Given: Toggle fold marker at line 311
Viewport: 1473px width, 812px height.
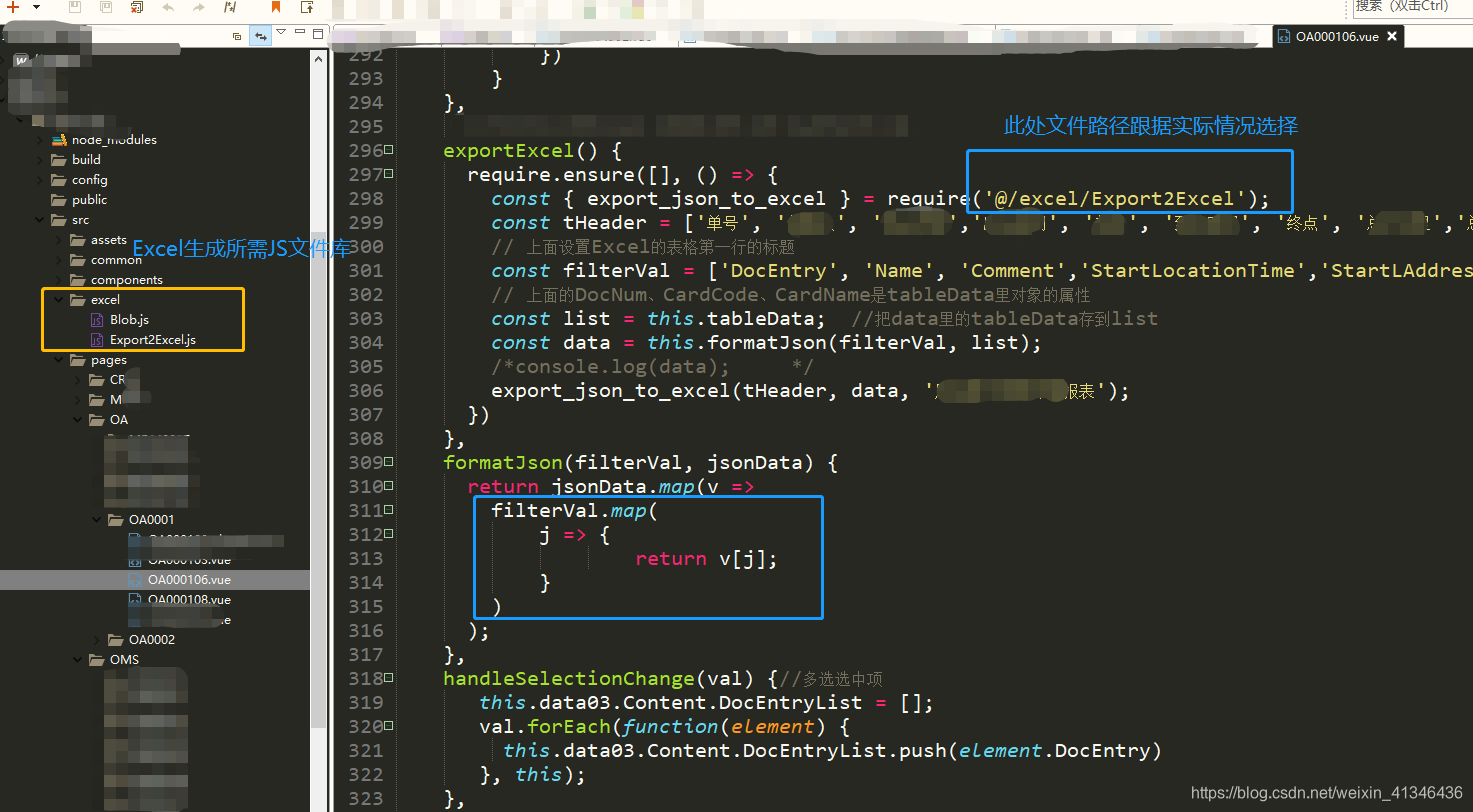Looking at the screenshot, I should click(389, 510).
